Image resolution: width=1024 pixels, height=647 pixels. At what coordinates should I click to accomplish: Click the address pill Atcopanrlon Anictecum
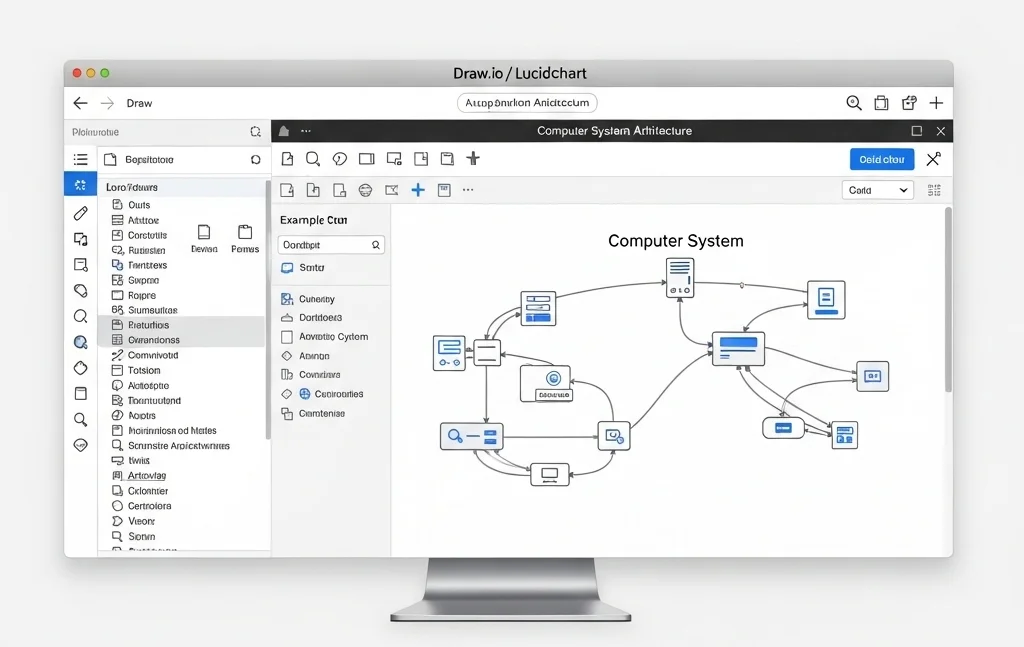point(527,103)
